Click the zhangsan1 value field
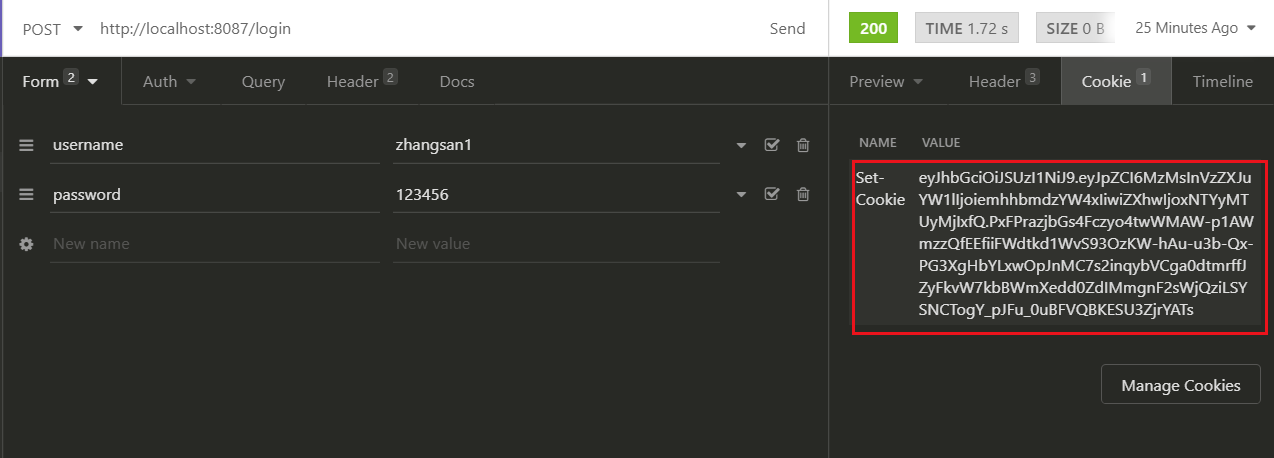The image size is (1274, 458). coord(556,145)
